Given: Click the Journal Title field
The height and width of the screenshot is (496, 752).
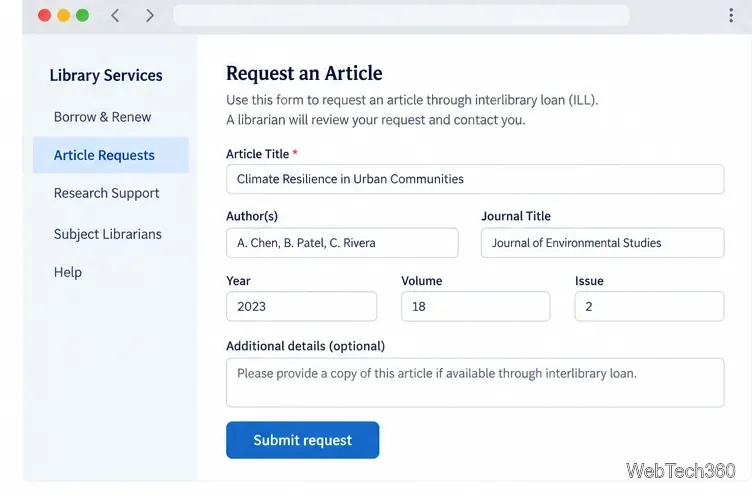Looking at the screenshot, I should (x=602, y=243).
